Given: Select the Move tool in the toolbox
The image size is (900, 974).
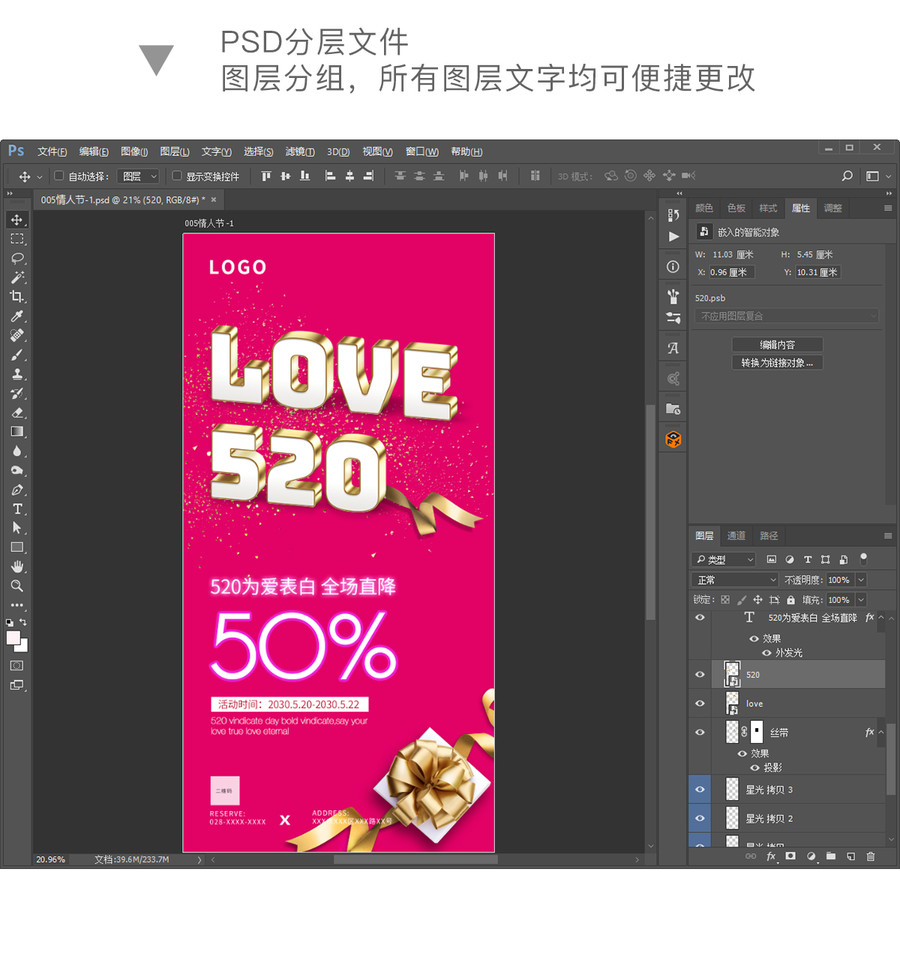Looking at the screenshot, I should point(17,220).
